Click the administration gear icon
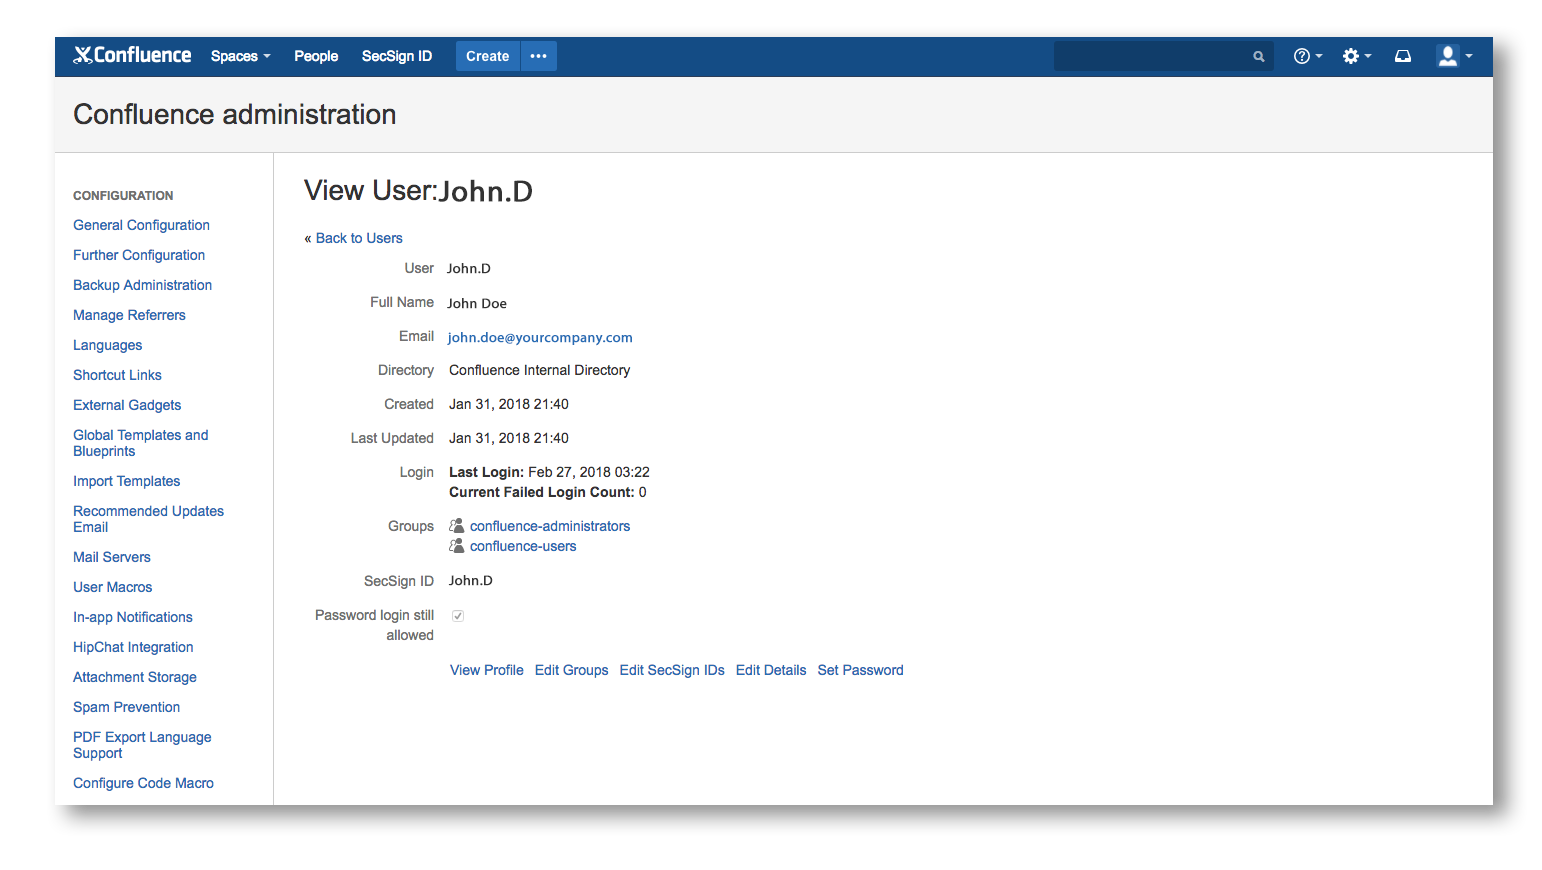Screen dimensions: 1542x870 (x=1352, y=56)
